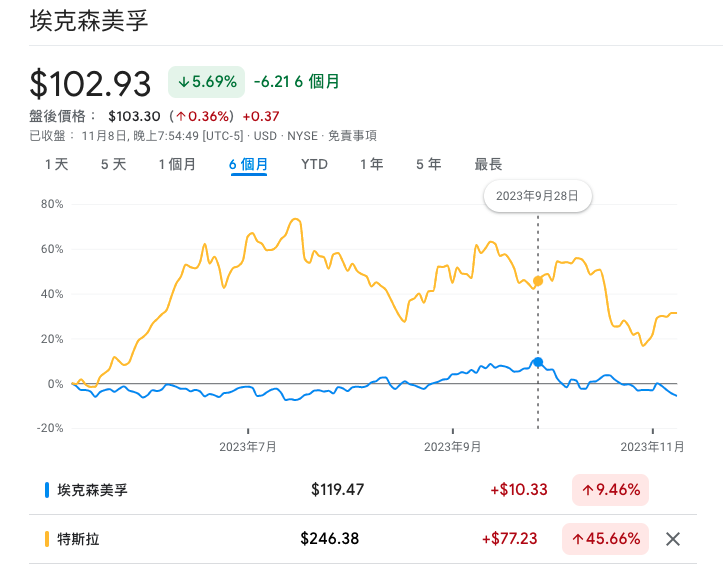Switch chart to YTD range

tap(314, 164)
